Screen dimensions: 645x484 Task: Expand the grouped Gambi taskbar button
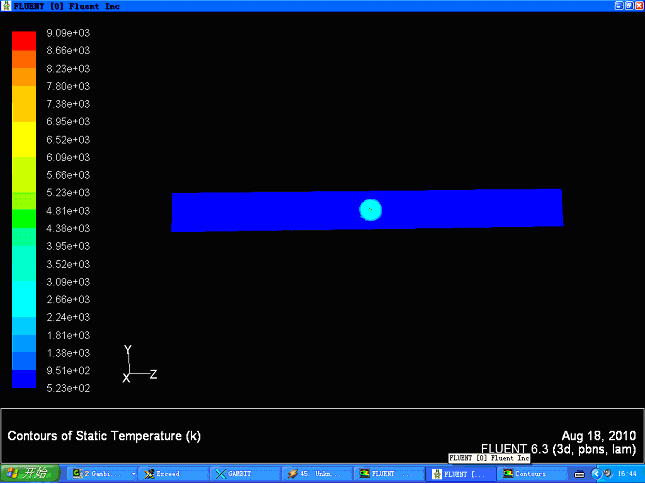(x=103, y=473)
